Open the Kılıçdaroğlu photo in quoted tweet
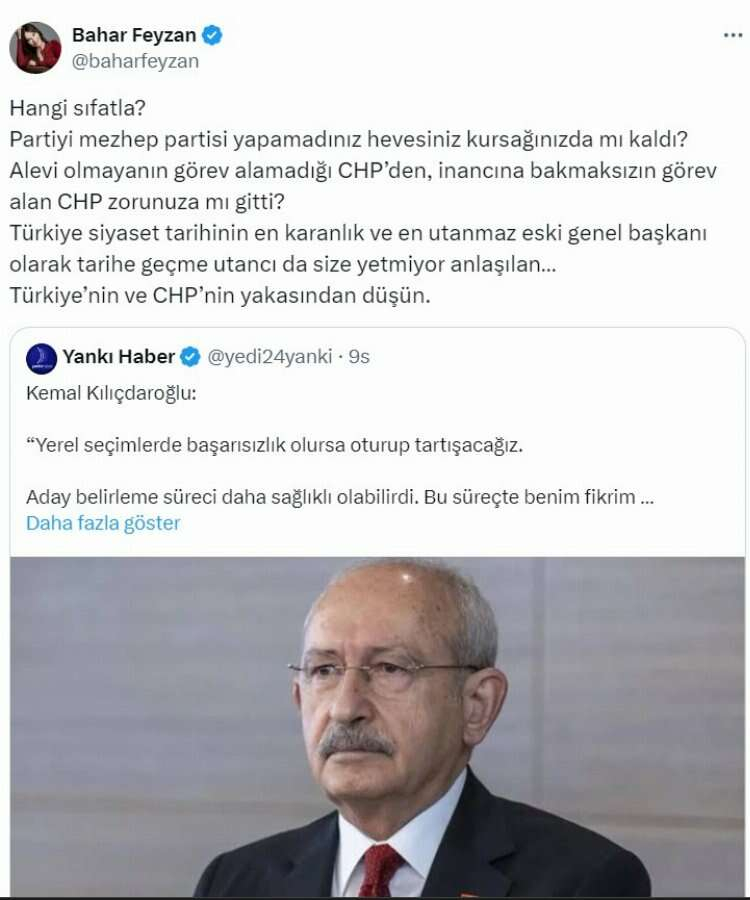Image resolution: width=750 pixels, height=900 pixels. [x=377, y=726]
